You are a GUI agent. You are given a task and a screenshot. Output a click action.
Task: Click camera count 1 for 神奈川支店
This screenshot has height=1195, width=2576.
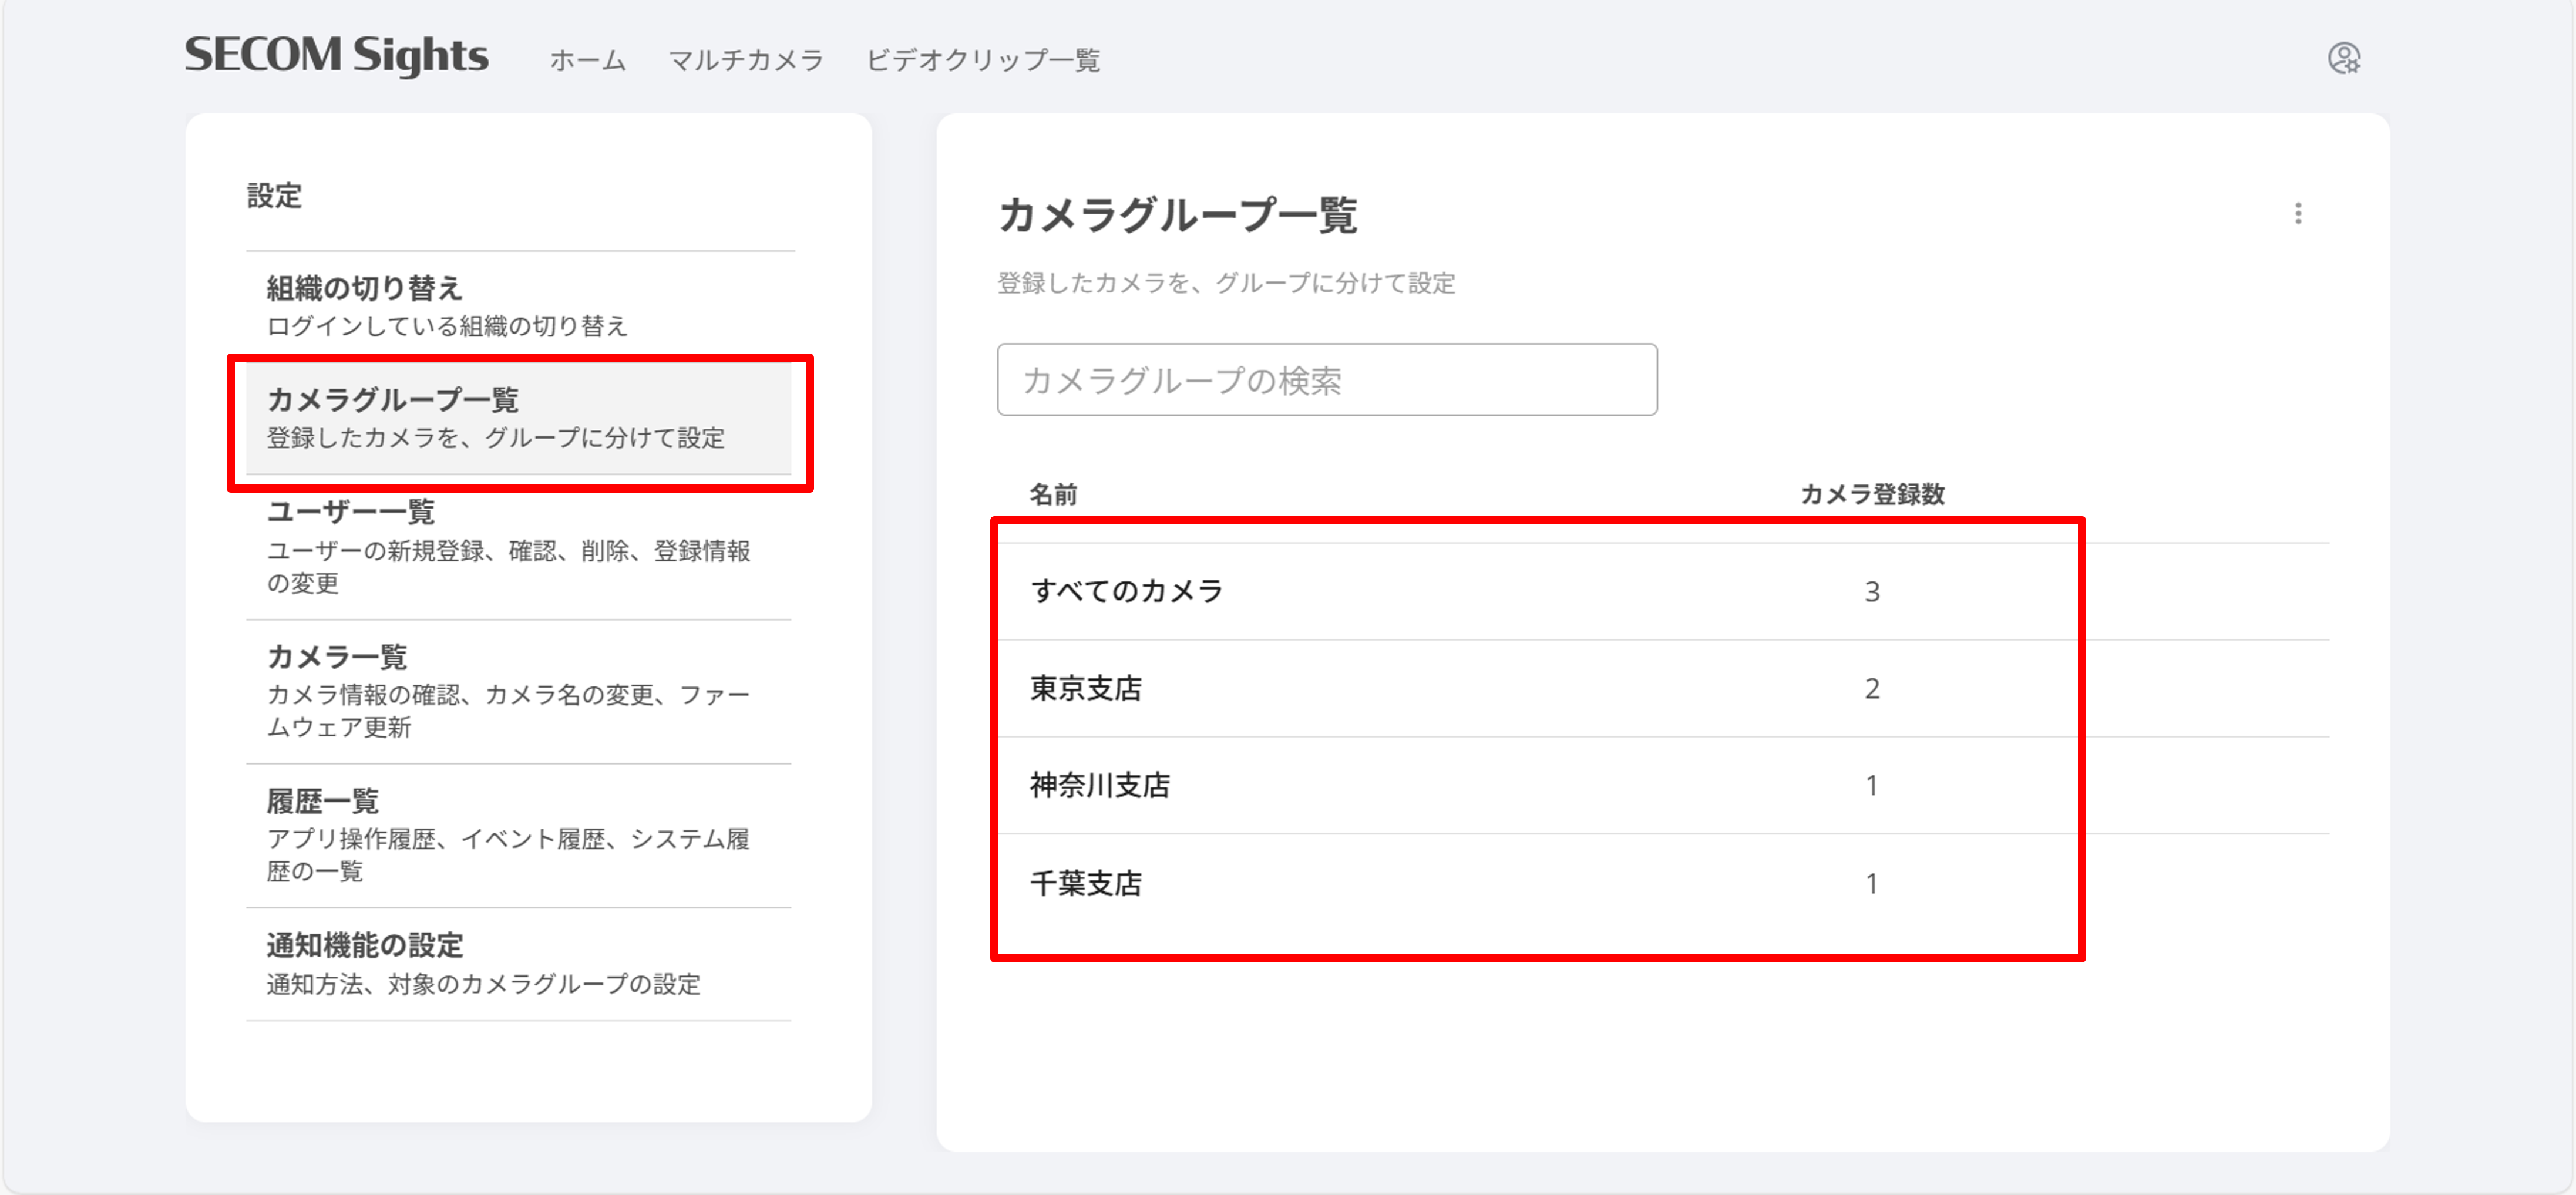[x=1872, y=786]
